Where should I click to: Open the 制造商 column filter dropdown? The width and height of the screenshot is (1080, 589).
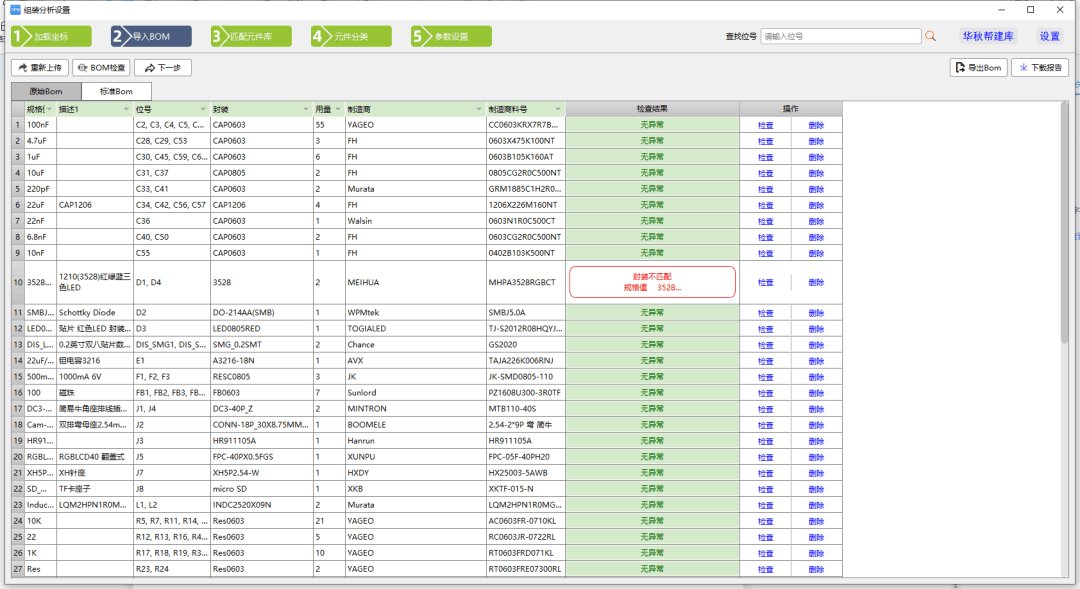(479, 110)
